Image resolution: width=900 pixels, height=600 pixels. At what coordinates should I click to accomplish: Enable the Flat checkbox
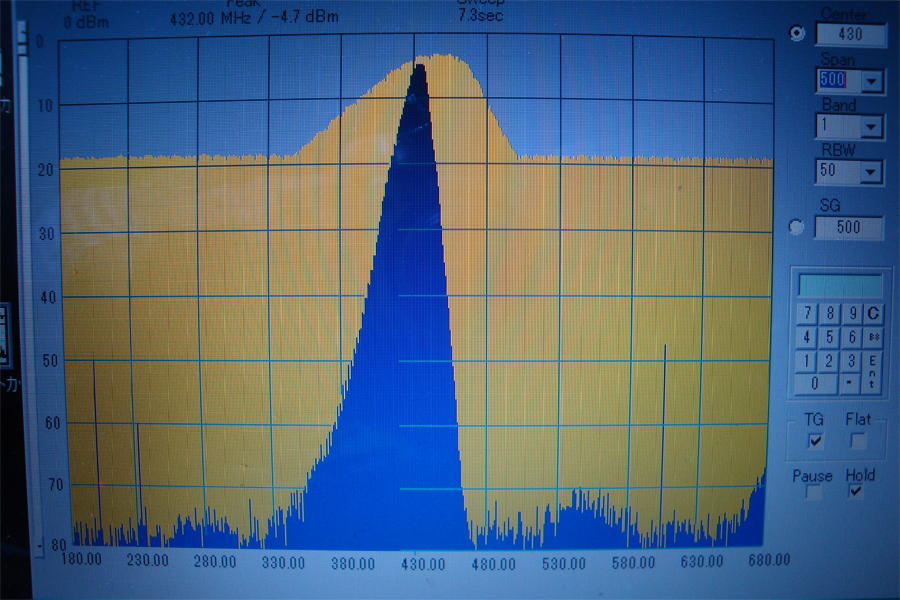click(x=858, y=440)
